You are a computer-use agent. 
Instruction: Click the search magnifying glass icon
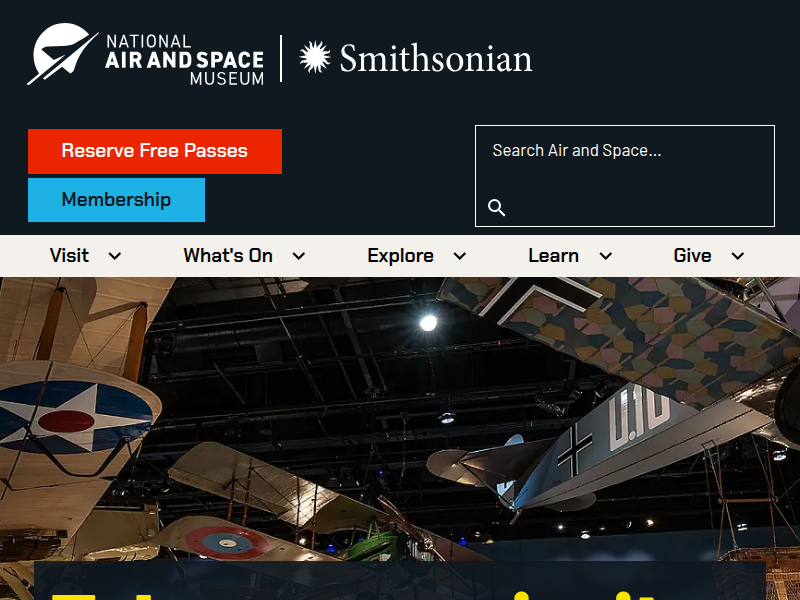click(496, 208)
